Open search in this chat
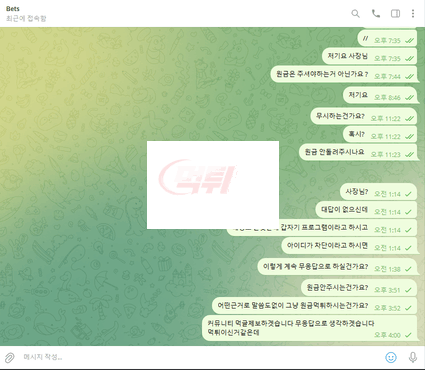This screenshot has height=370, width=425. pos(355,14)
